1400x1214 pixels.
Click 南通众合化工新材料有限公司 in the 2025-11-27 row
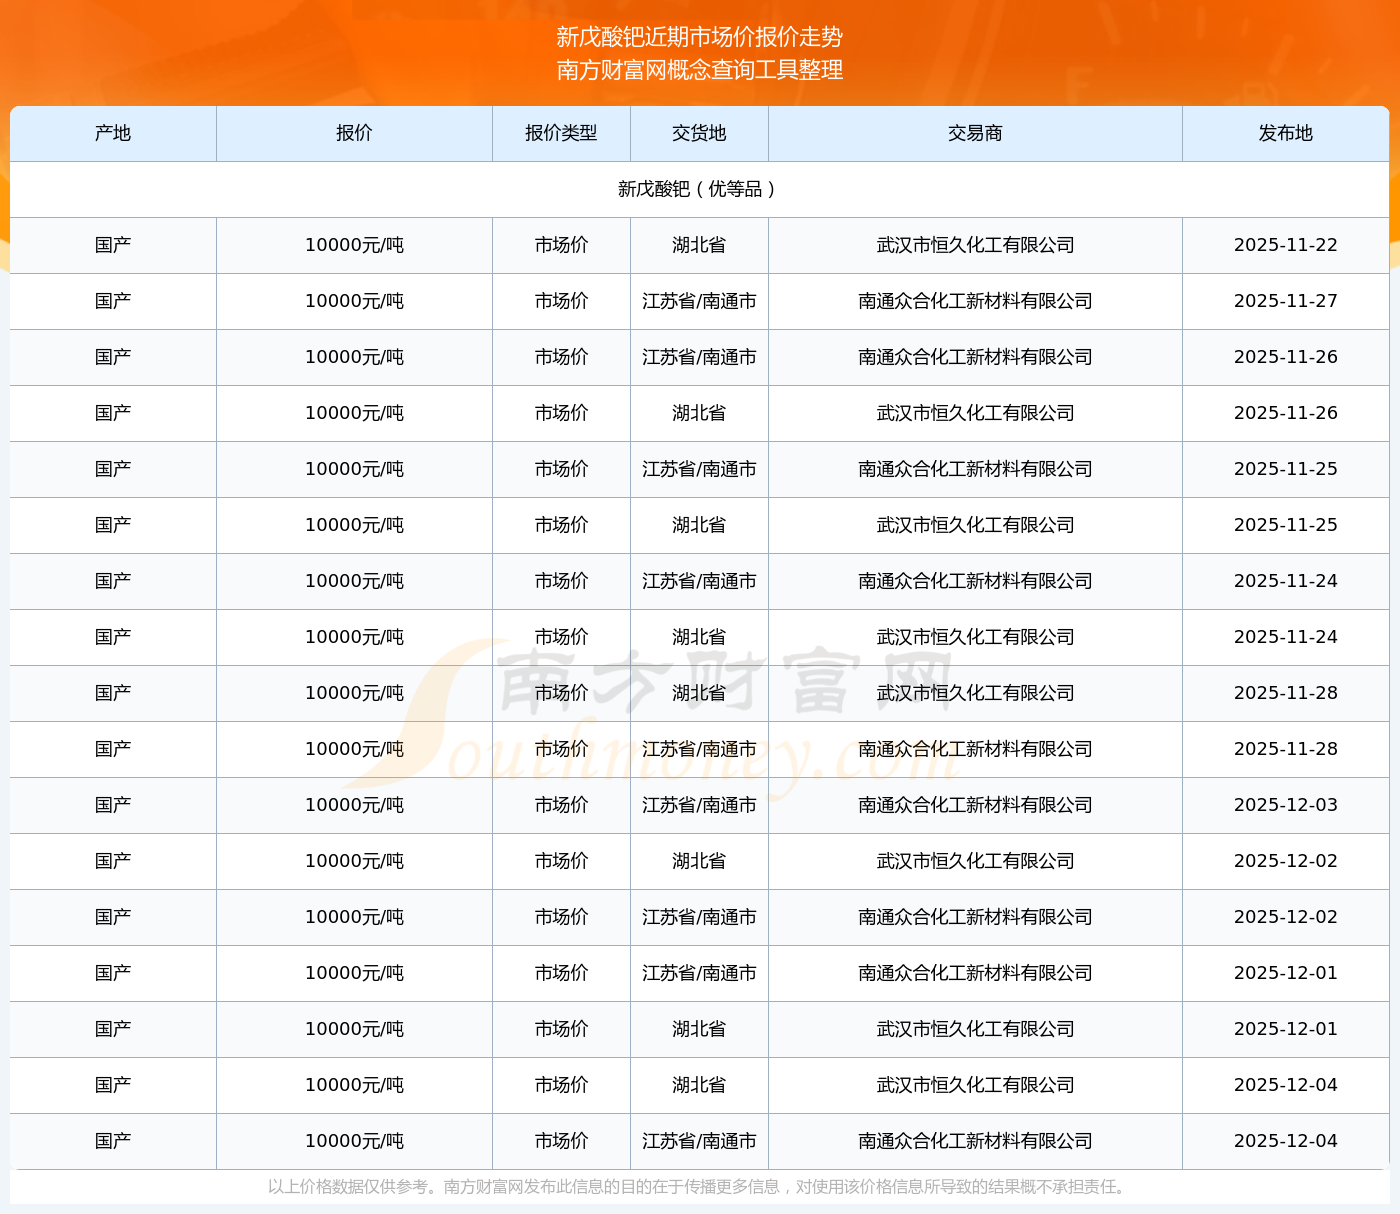tap(975, 301)
